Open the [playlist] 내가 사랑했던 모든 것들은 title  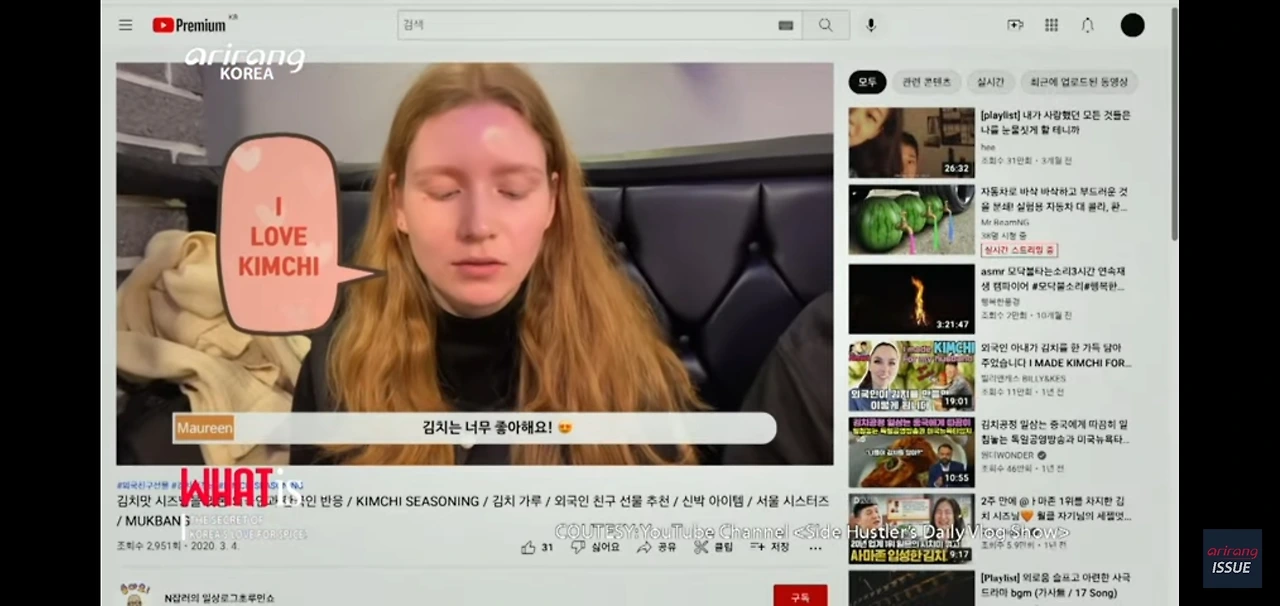click(x=1055, y=122)
